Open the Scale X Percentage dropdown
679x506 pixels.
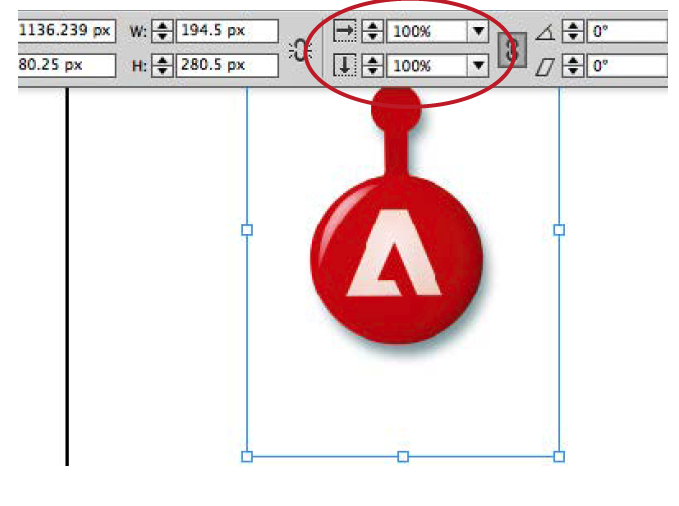pos(478,31)
